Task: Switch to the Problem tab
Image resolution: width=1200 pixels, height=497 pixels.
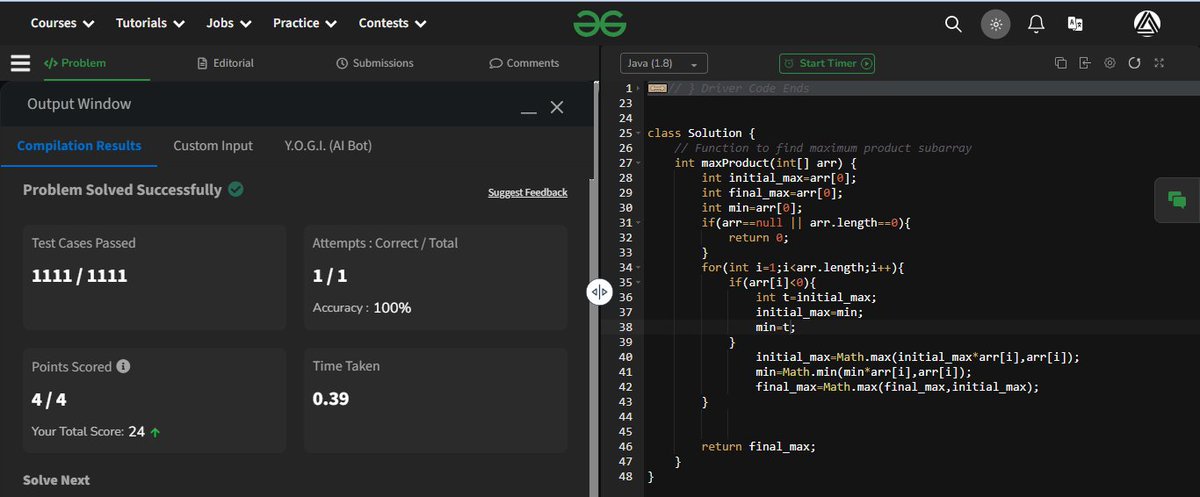Action: tap(75, 63)
